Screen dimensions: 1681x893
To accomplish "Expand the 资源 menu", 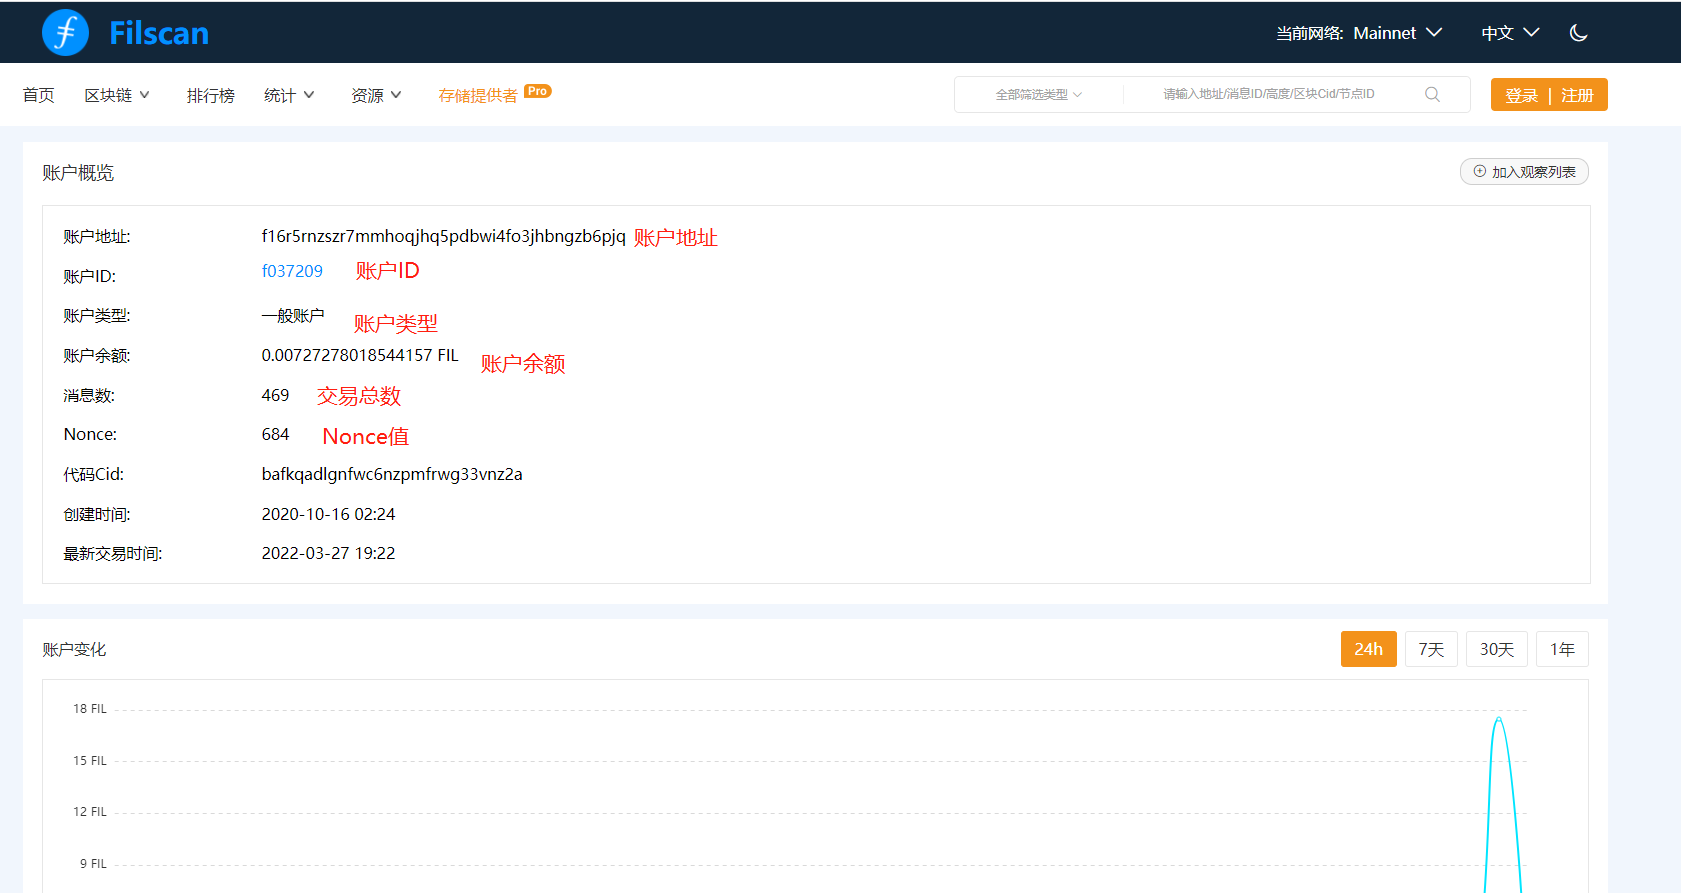I will (376, 95).
